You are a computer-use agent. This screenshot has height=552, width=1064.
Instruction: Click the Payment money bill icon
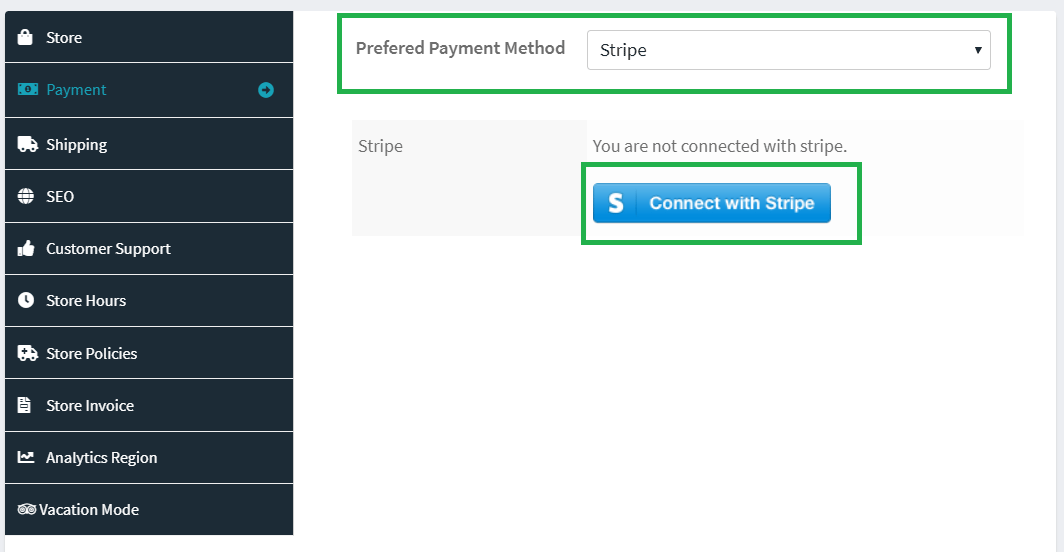click(x=27, y=90)
